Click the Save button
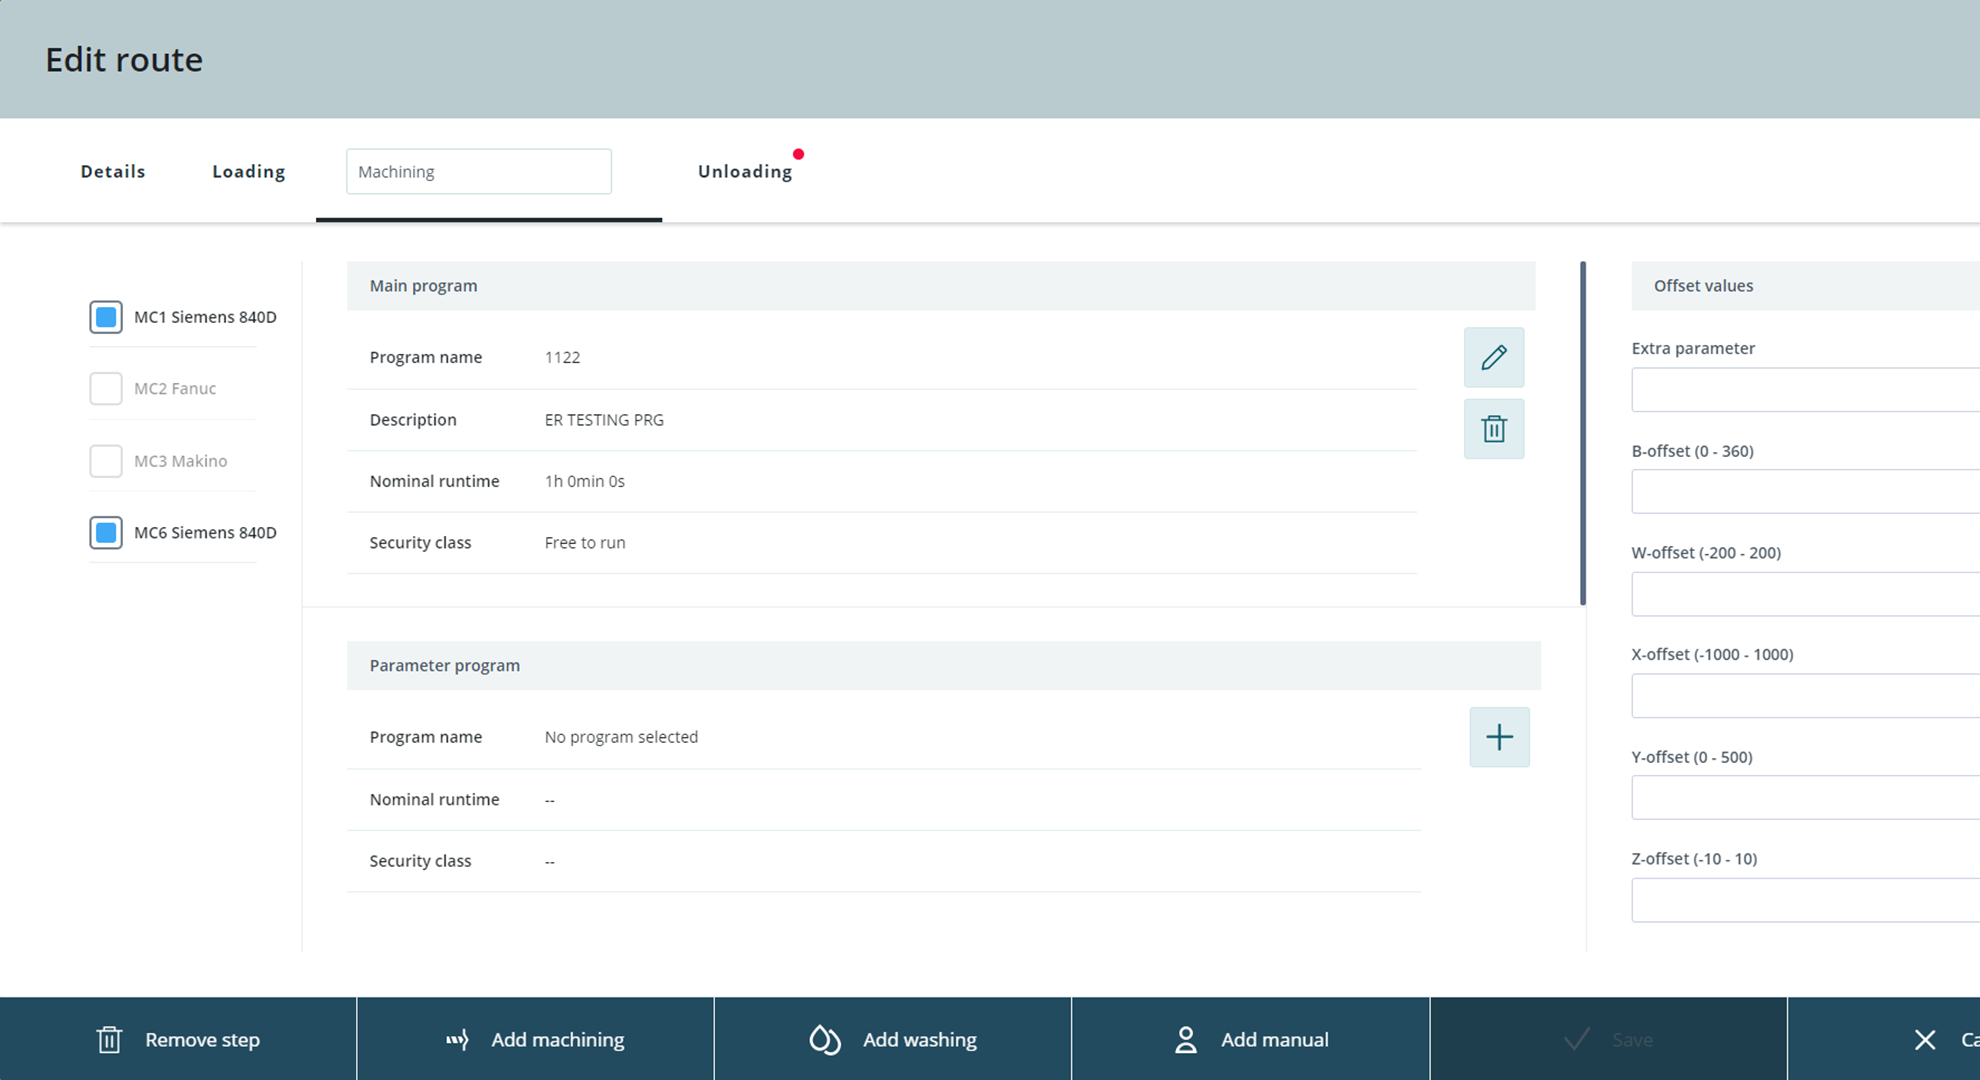 point(1608,1040)
